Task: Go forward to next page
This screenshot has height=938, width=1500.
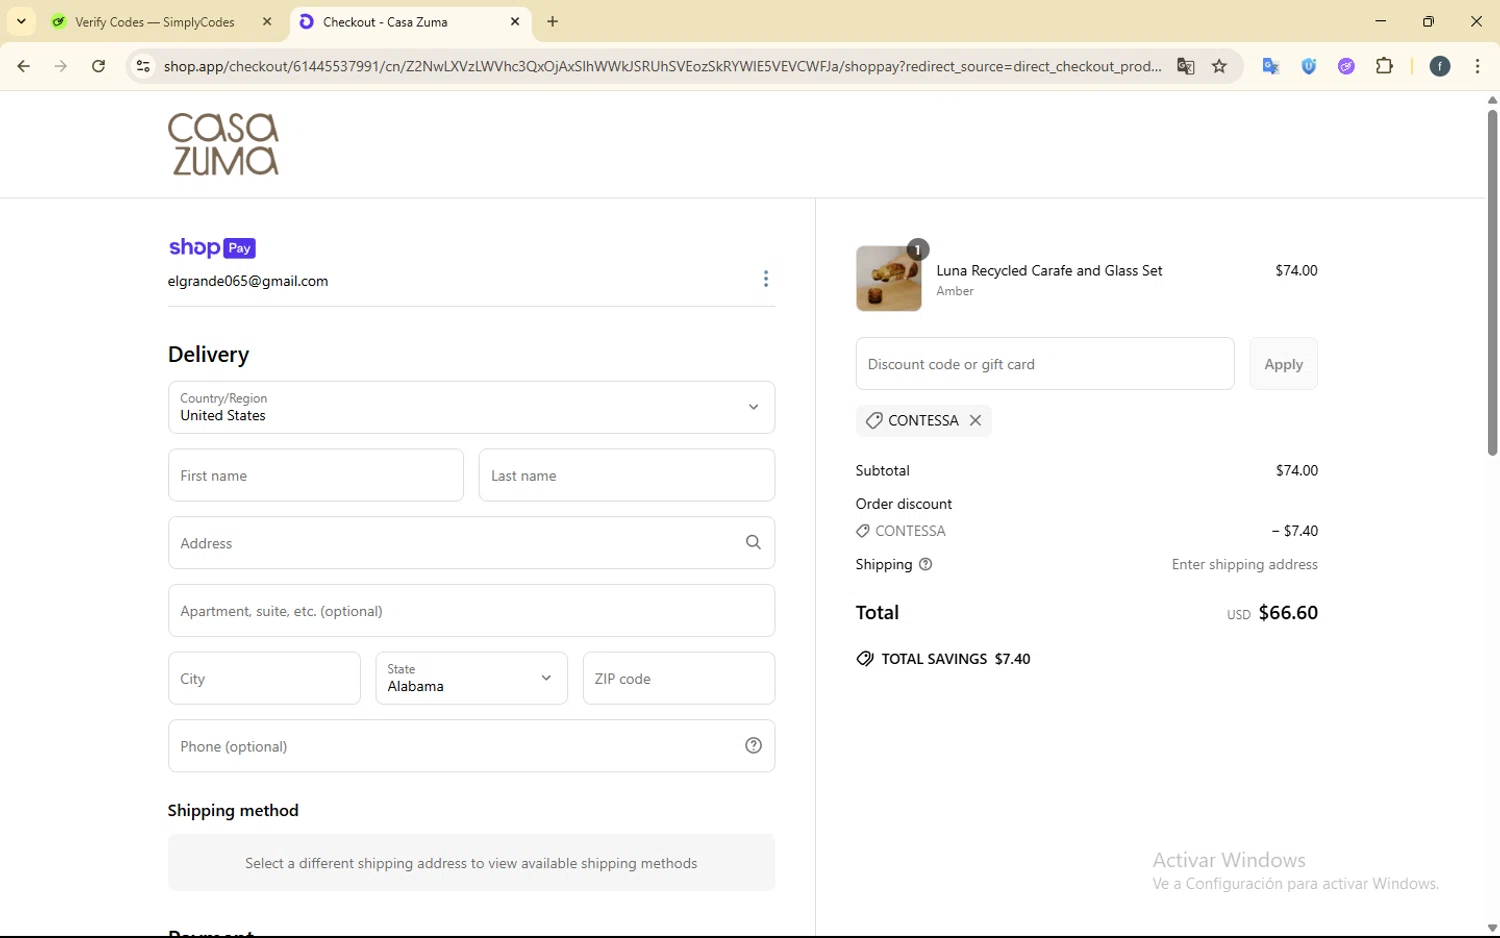Action: coord(61,66)
